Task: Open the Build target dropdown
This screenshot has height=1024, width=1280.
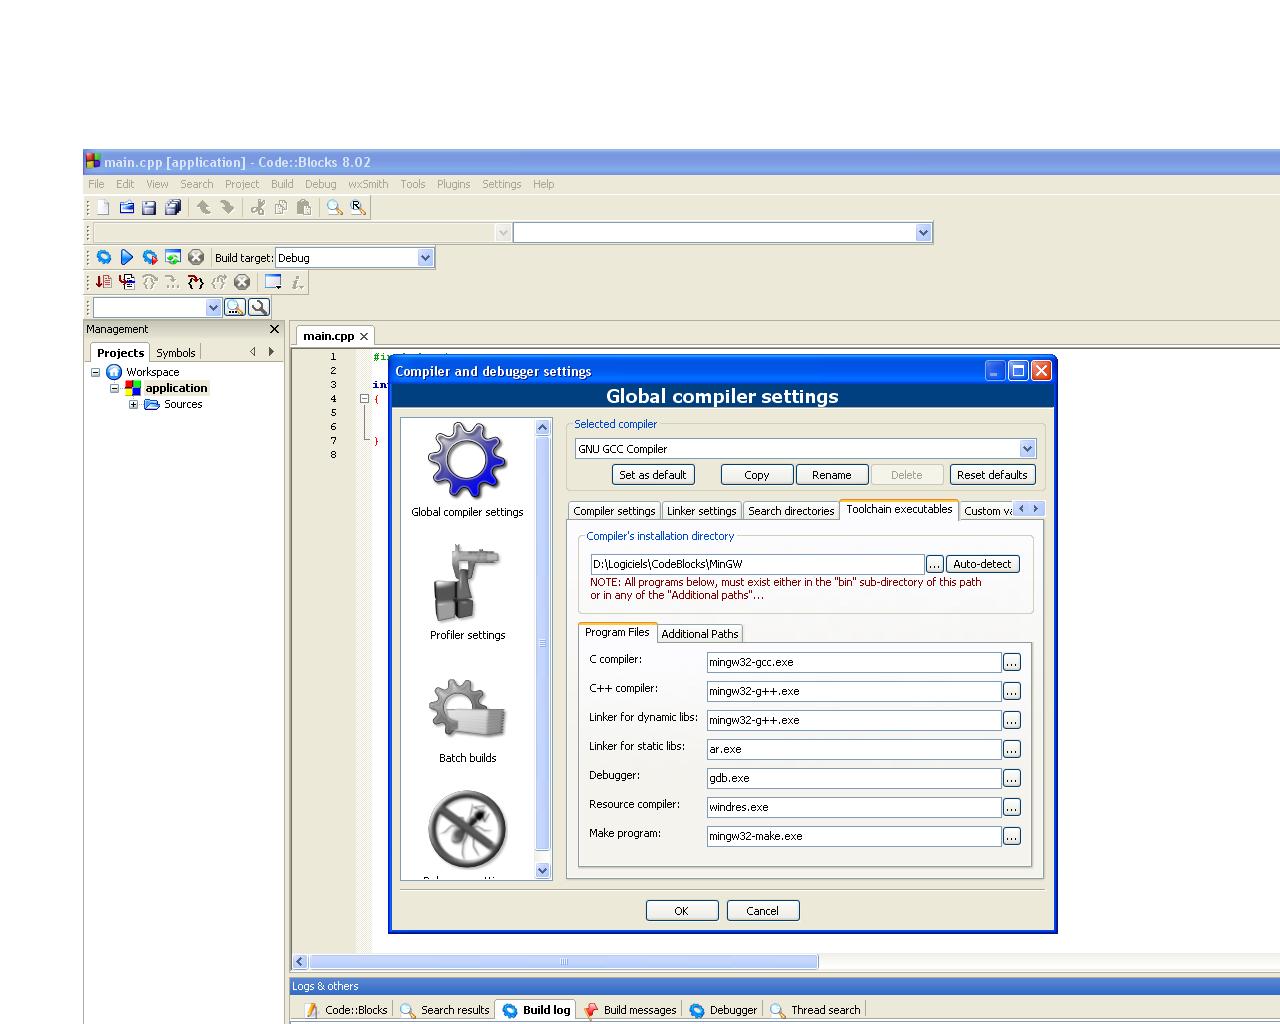Action: pyautogui.click(x=425, y=257)
